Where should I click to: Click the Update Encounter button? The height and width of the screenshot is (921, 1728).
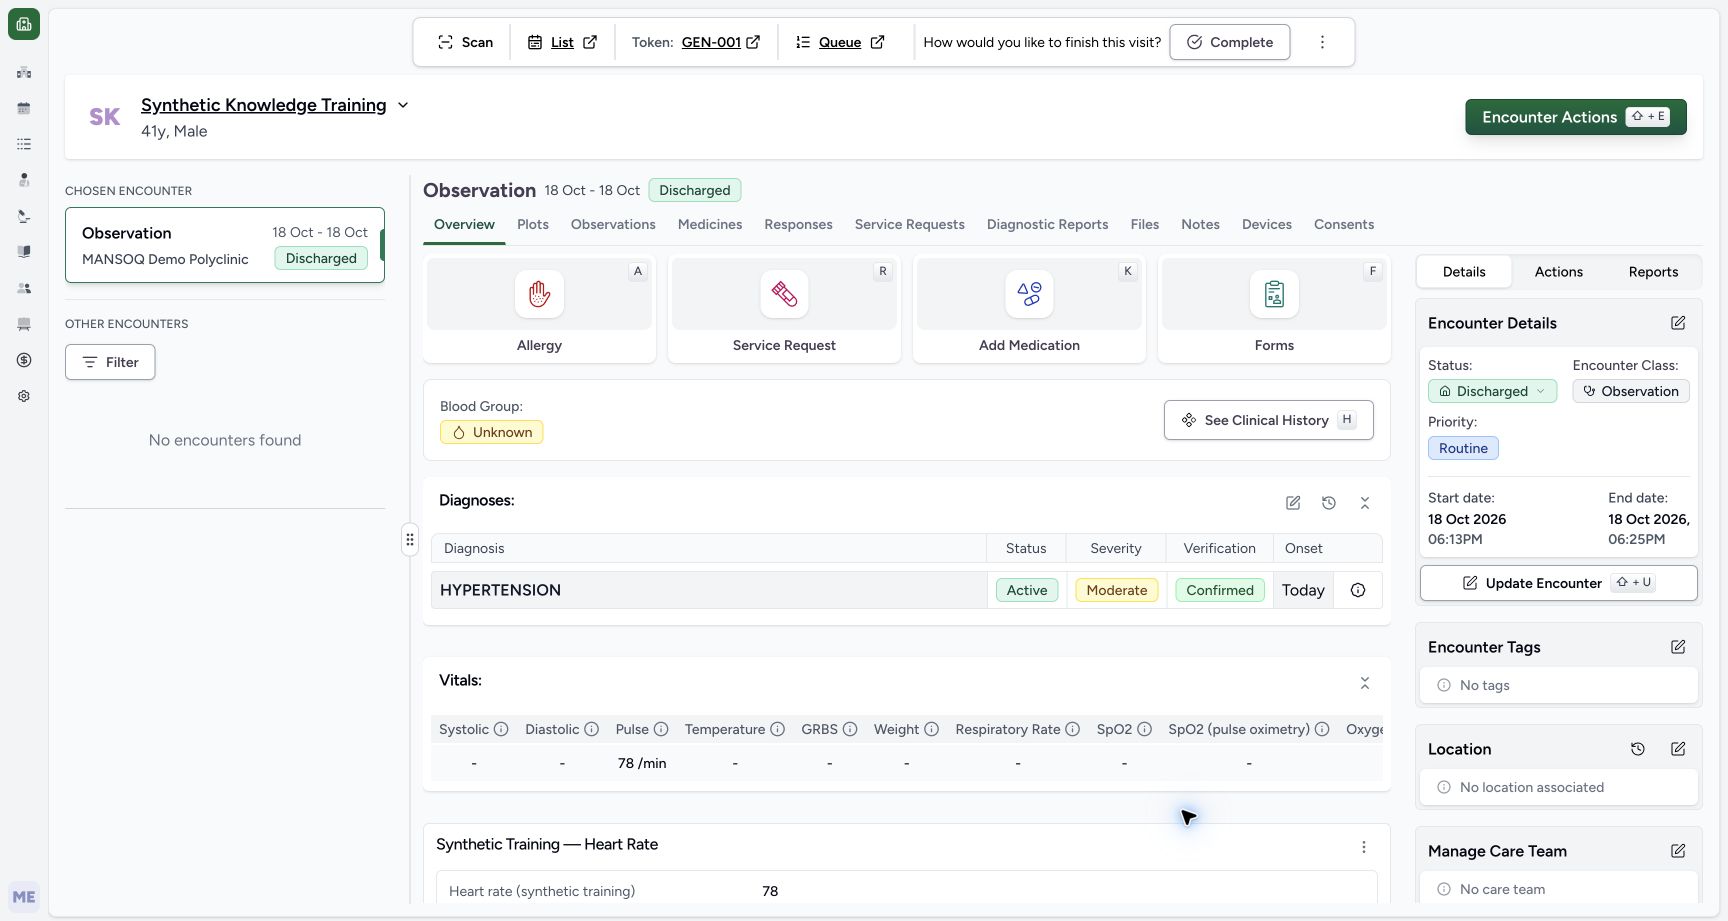[1559, 583]
